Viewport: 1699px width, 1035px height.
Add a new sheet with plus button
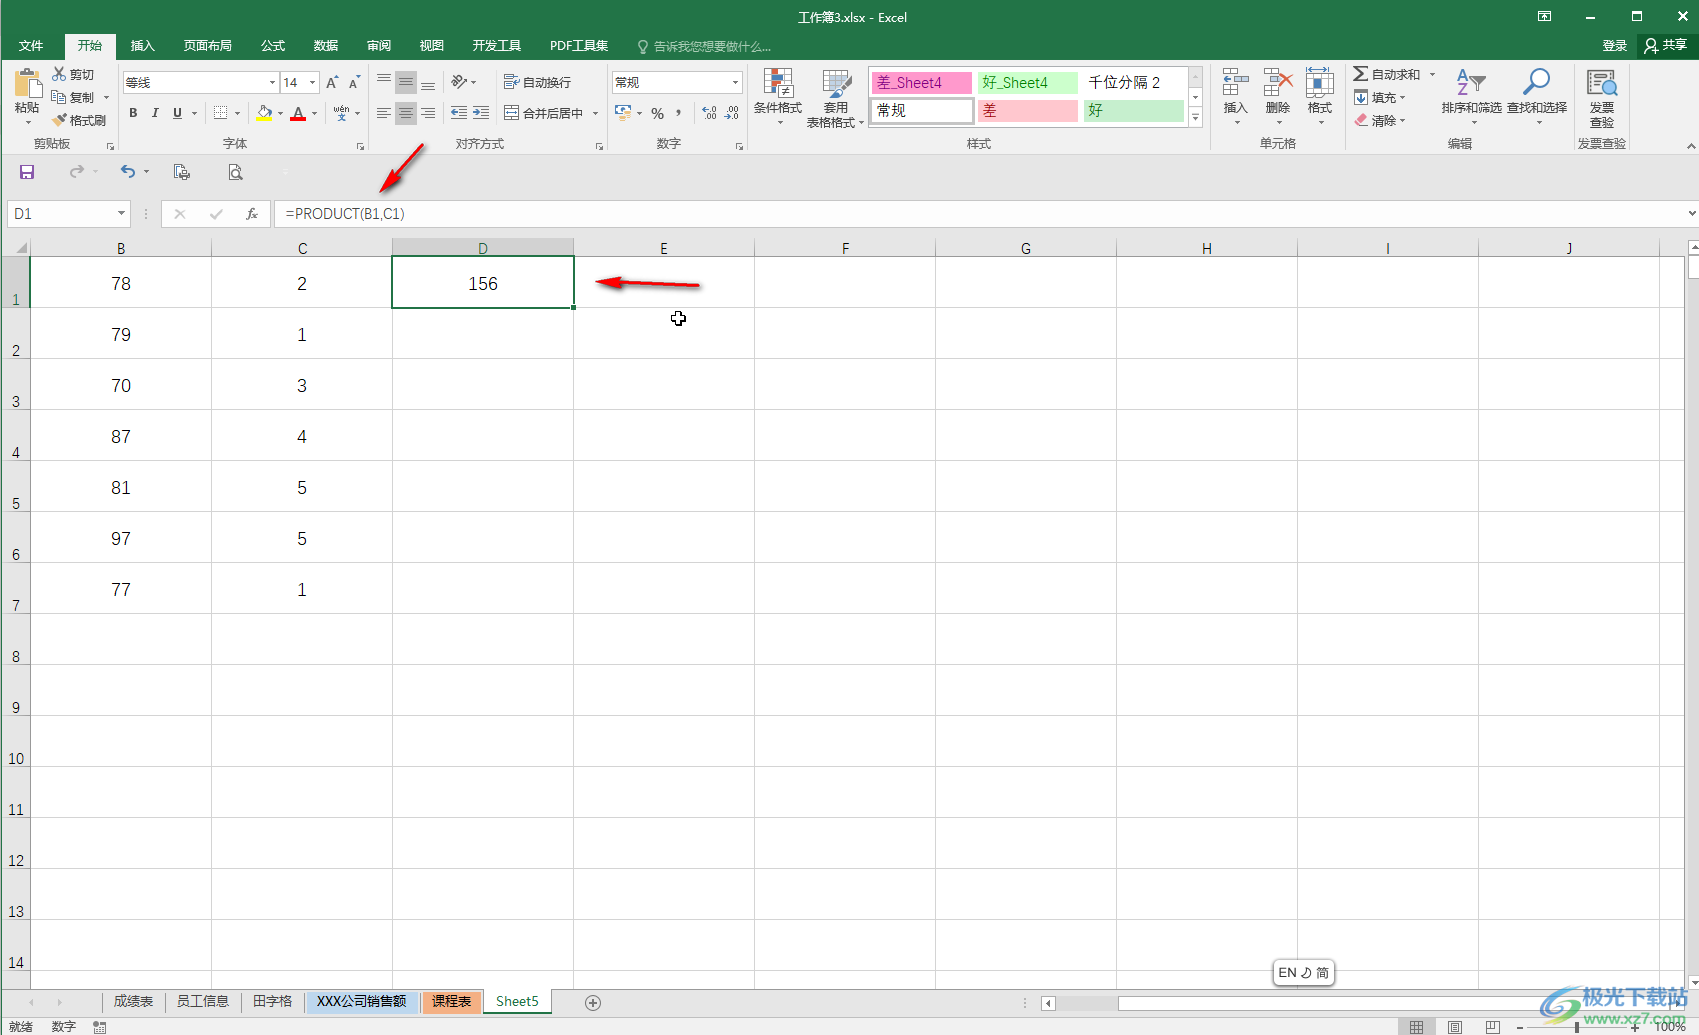[x=593, y=1002]
